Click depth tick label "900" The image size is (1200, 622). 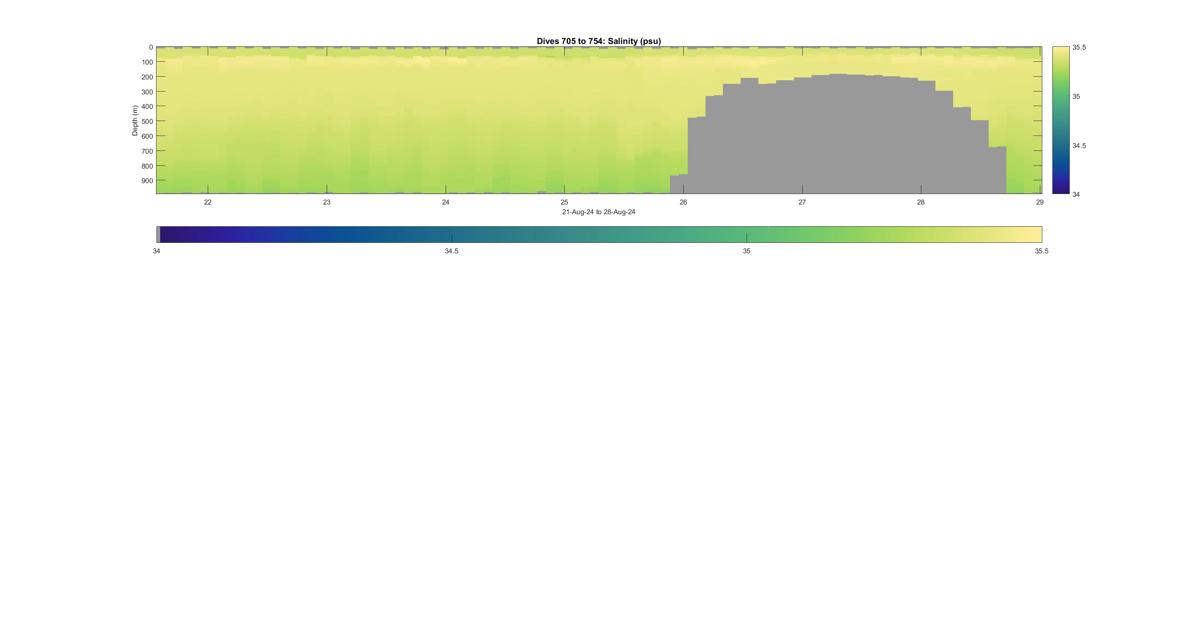(x=147, y=181)
